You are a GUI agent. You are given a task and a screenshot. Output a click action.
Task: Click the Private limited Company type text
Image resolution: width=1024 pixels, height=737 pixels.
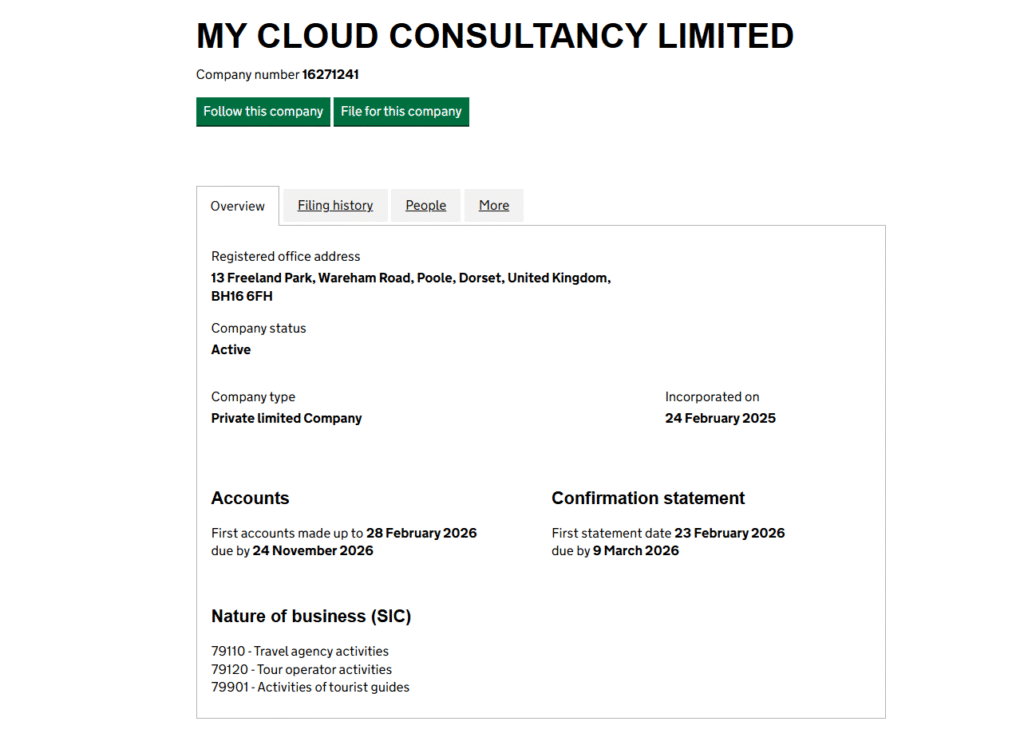tap(286, 418)
